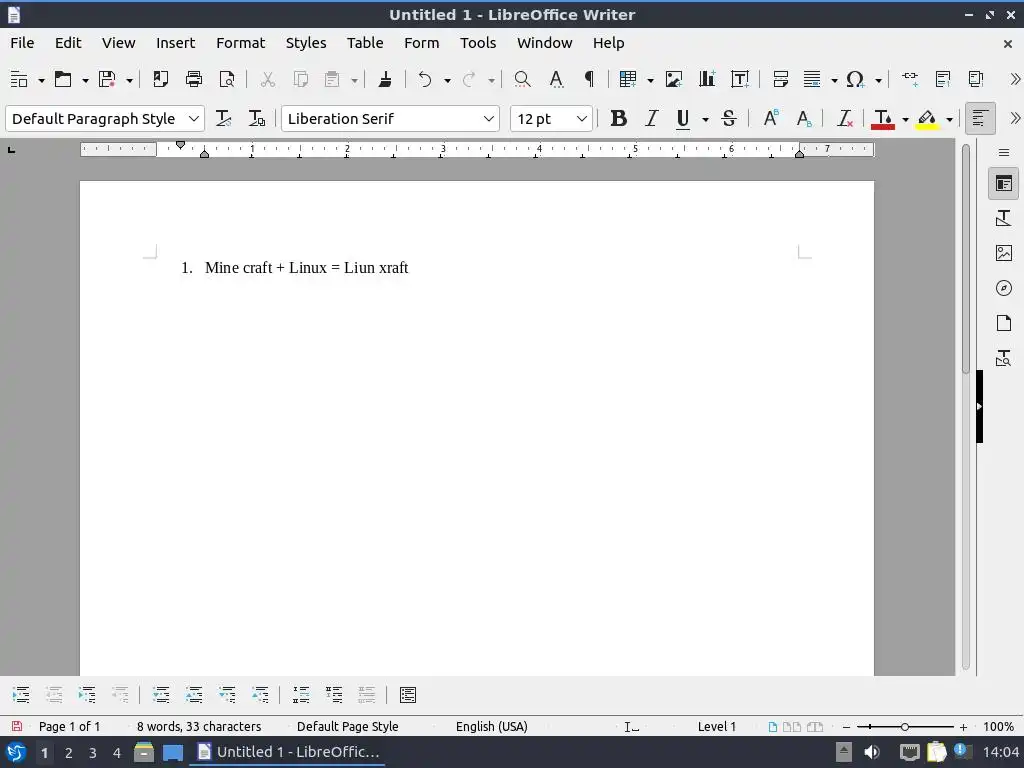Toggle Print Preview
The height and width of the screenshot is (768, 1024).
[227, 80]
